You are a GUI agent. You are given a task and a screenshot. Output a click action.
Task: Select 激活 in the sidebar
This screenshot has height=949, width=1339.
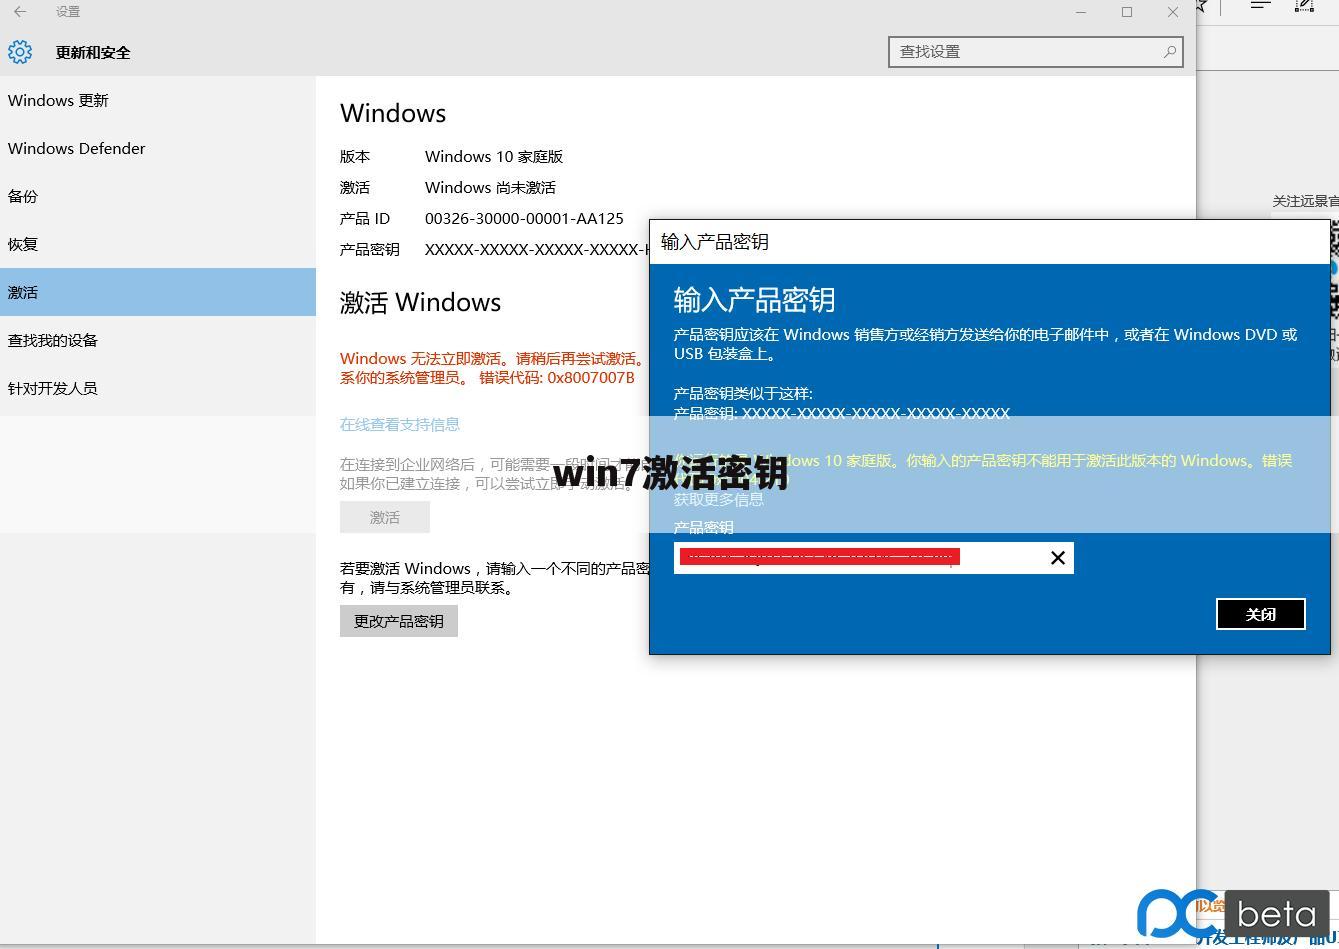[x=158, y=292]
